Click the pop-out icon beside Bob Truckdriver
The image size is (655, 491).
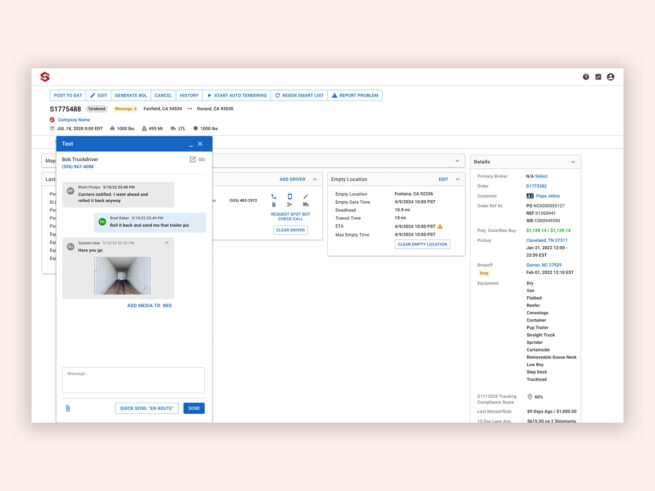tap(193, 159)
